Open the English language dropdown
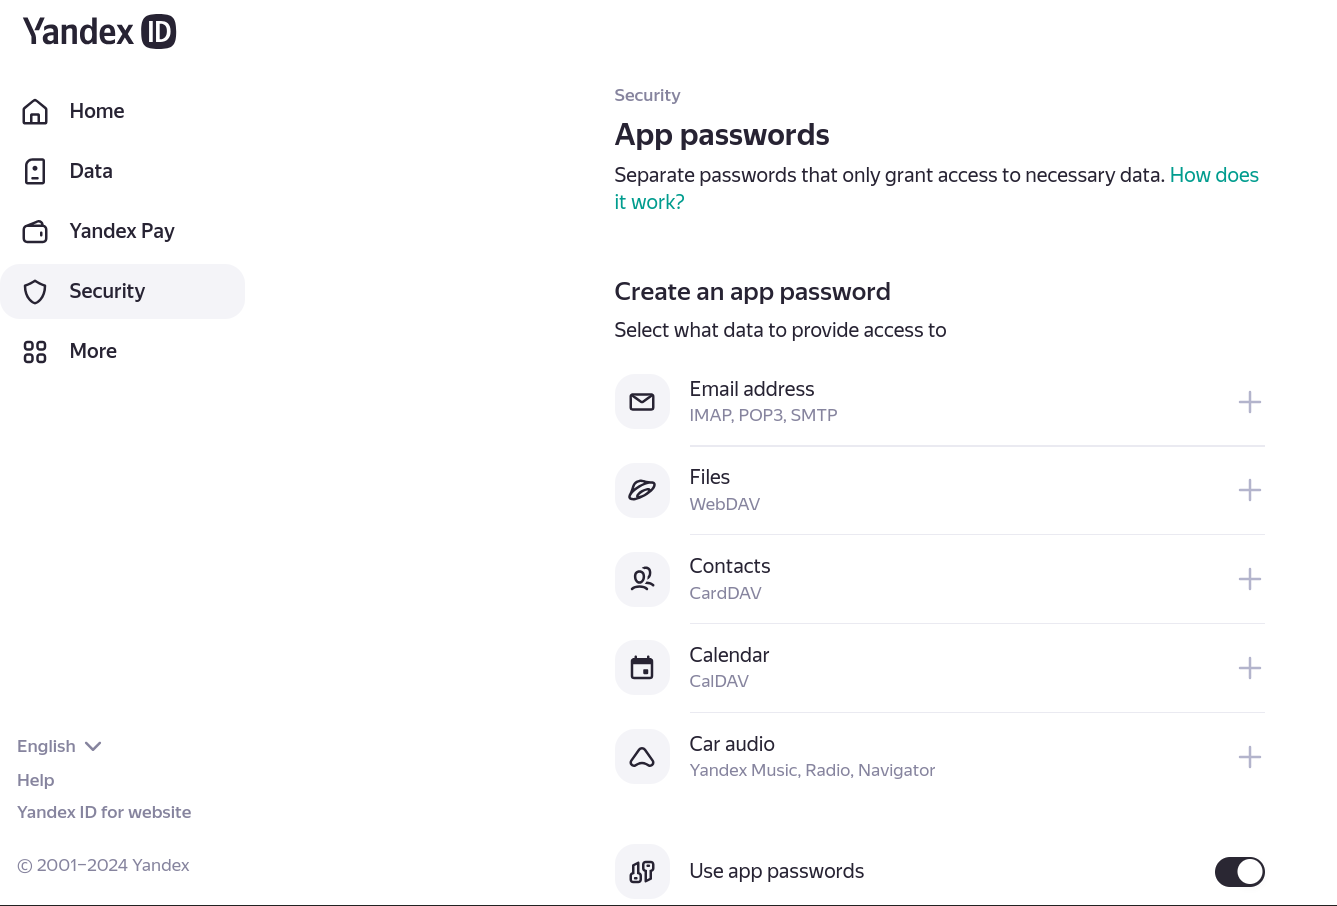The height and width of the screenshot is (906, 1337). (x=59, y=746)
